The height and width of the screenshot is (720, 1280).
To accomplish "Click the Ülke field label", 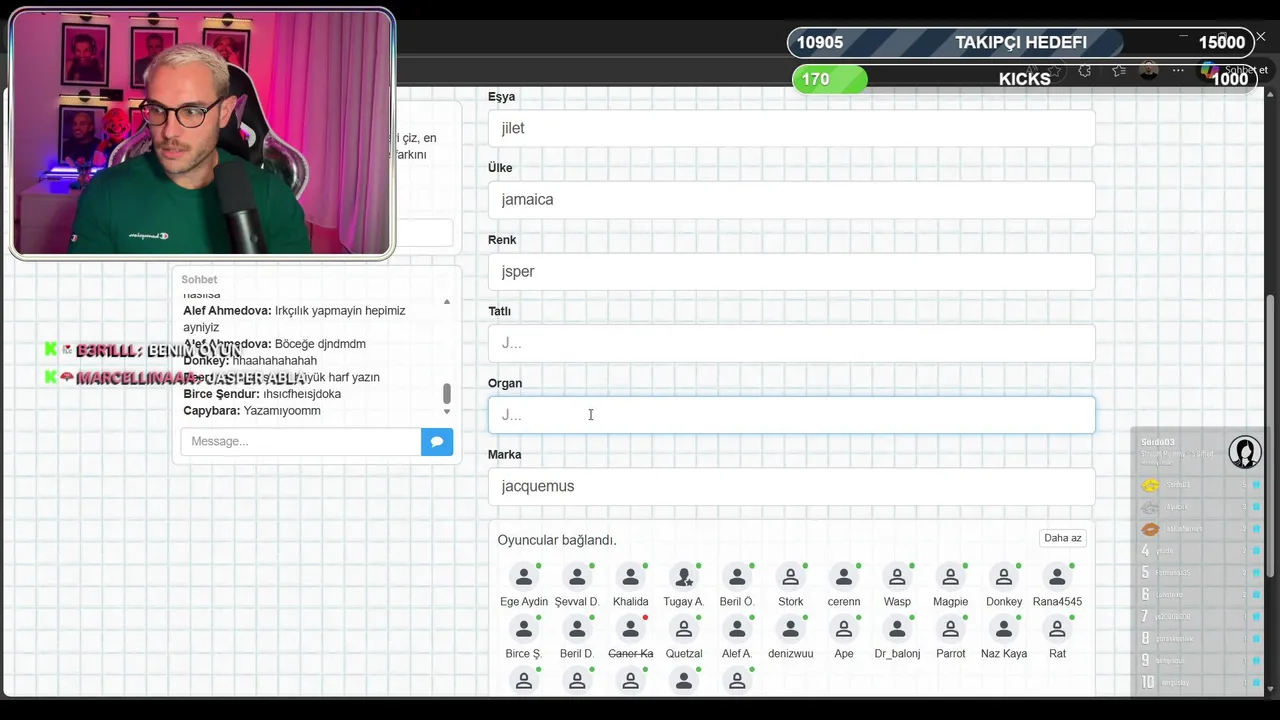I will pyautogui.click(x=500, y=168).
